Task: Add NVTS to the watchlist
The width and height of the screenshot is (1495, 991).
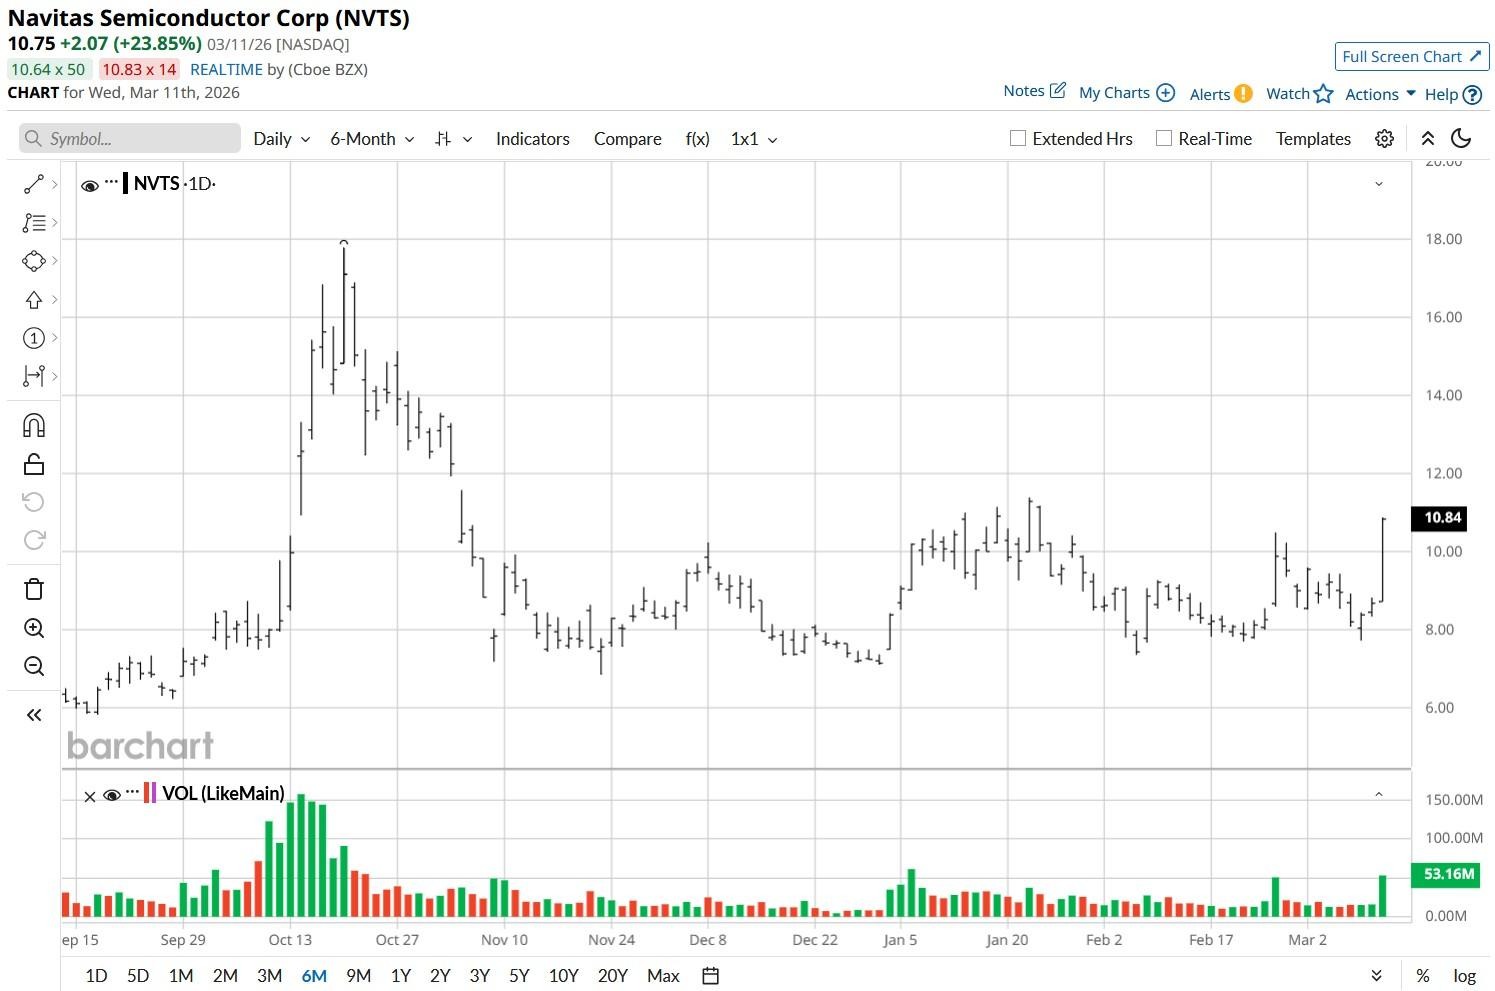Action: point(1300,94)
